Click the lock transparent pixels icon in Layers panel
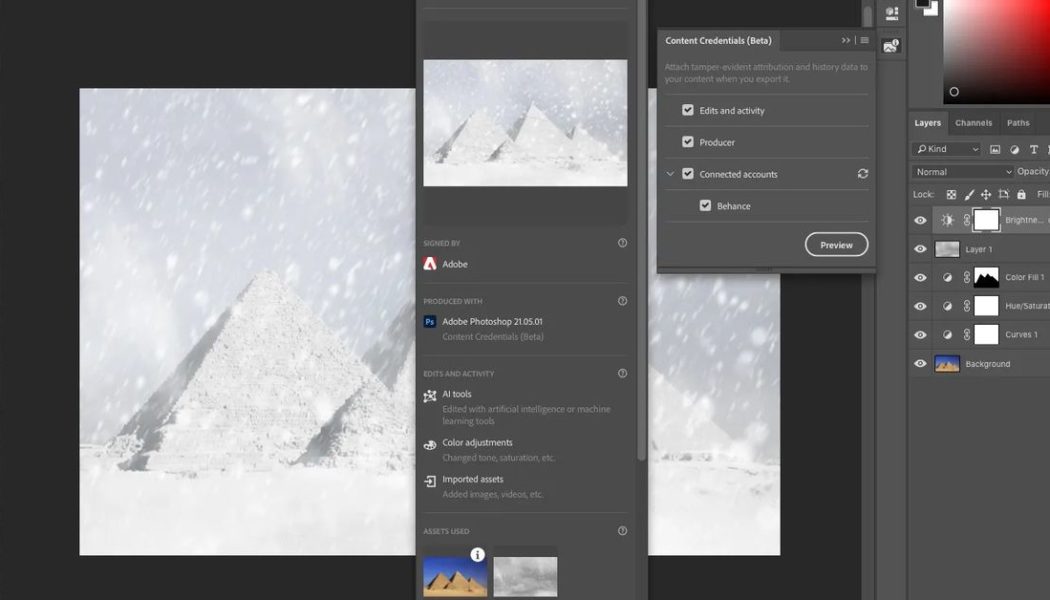Viewport: 1050px width, 600px height. tap(951, 194)
